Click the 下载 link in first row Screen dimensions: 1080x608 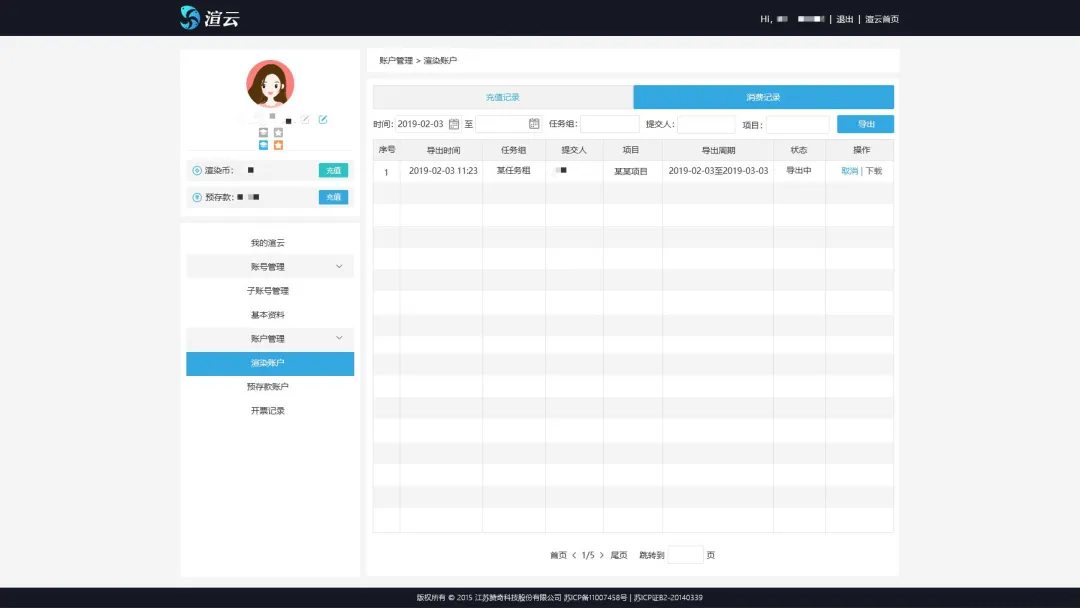pyautogui.click(x=874, y=171)
